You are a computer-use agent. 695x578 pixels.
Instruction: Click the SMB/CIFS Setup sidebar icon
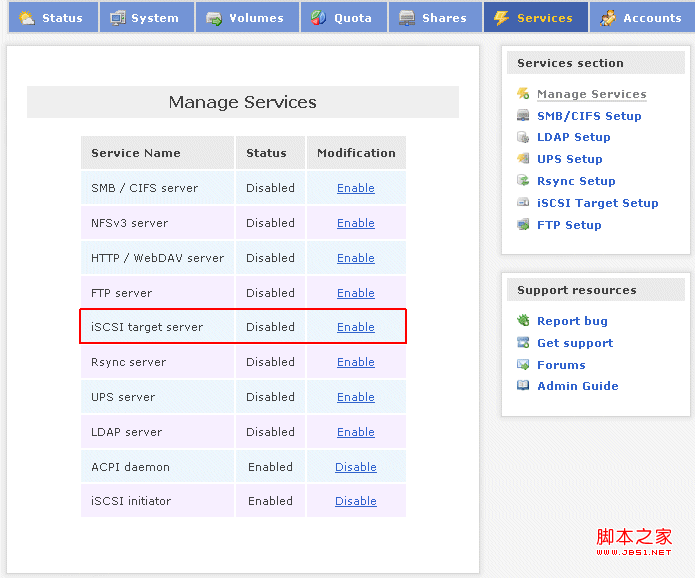tap(523, 116)
